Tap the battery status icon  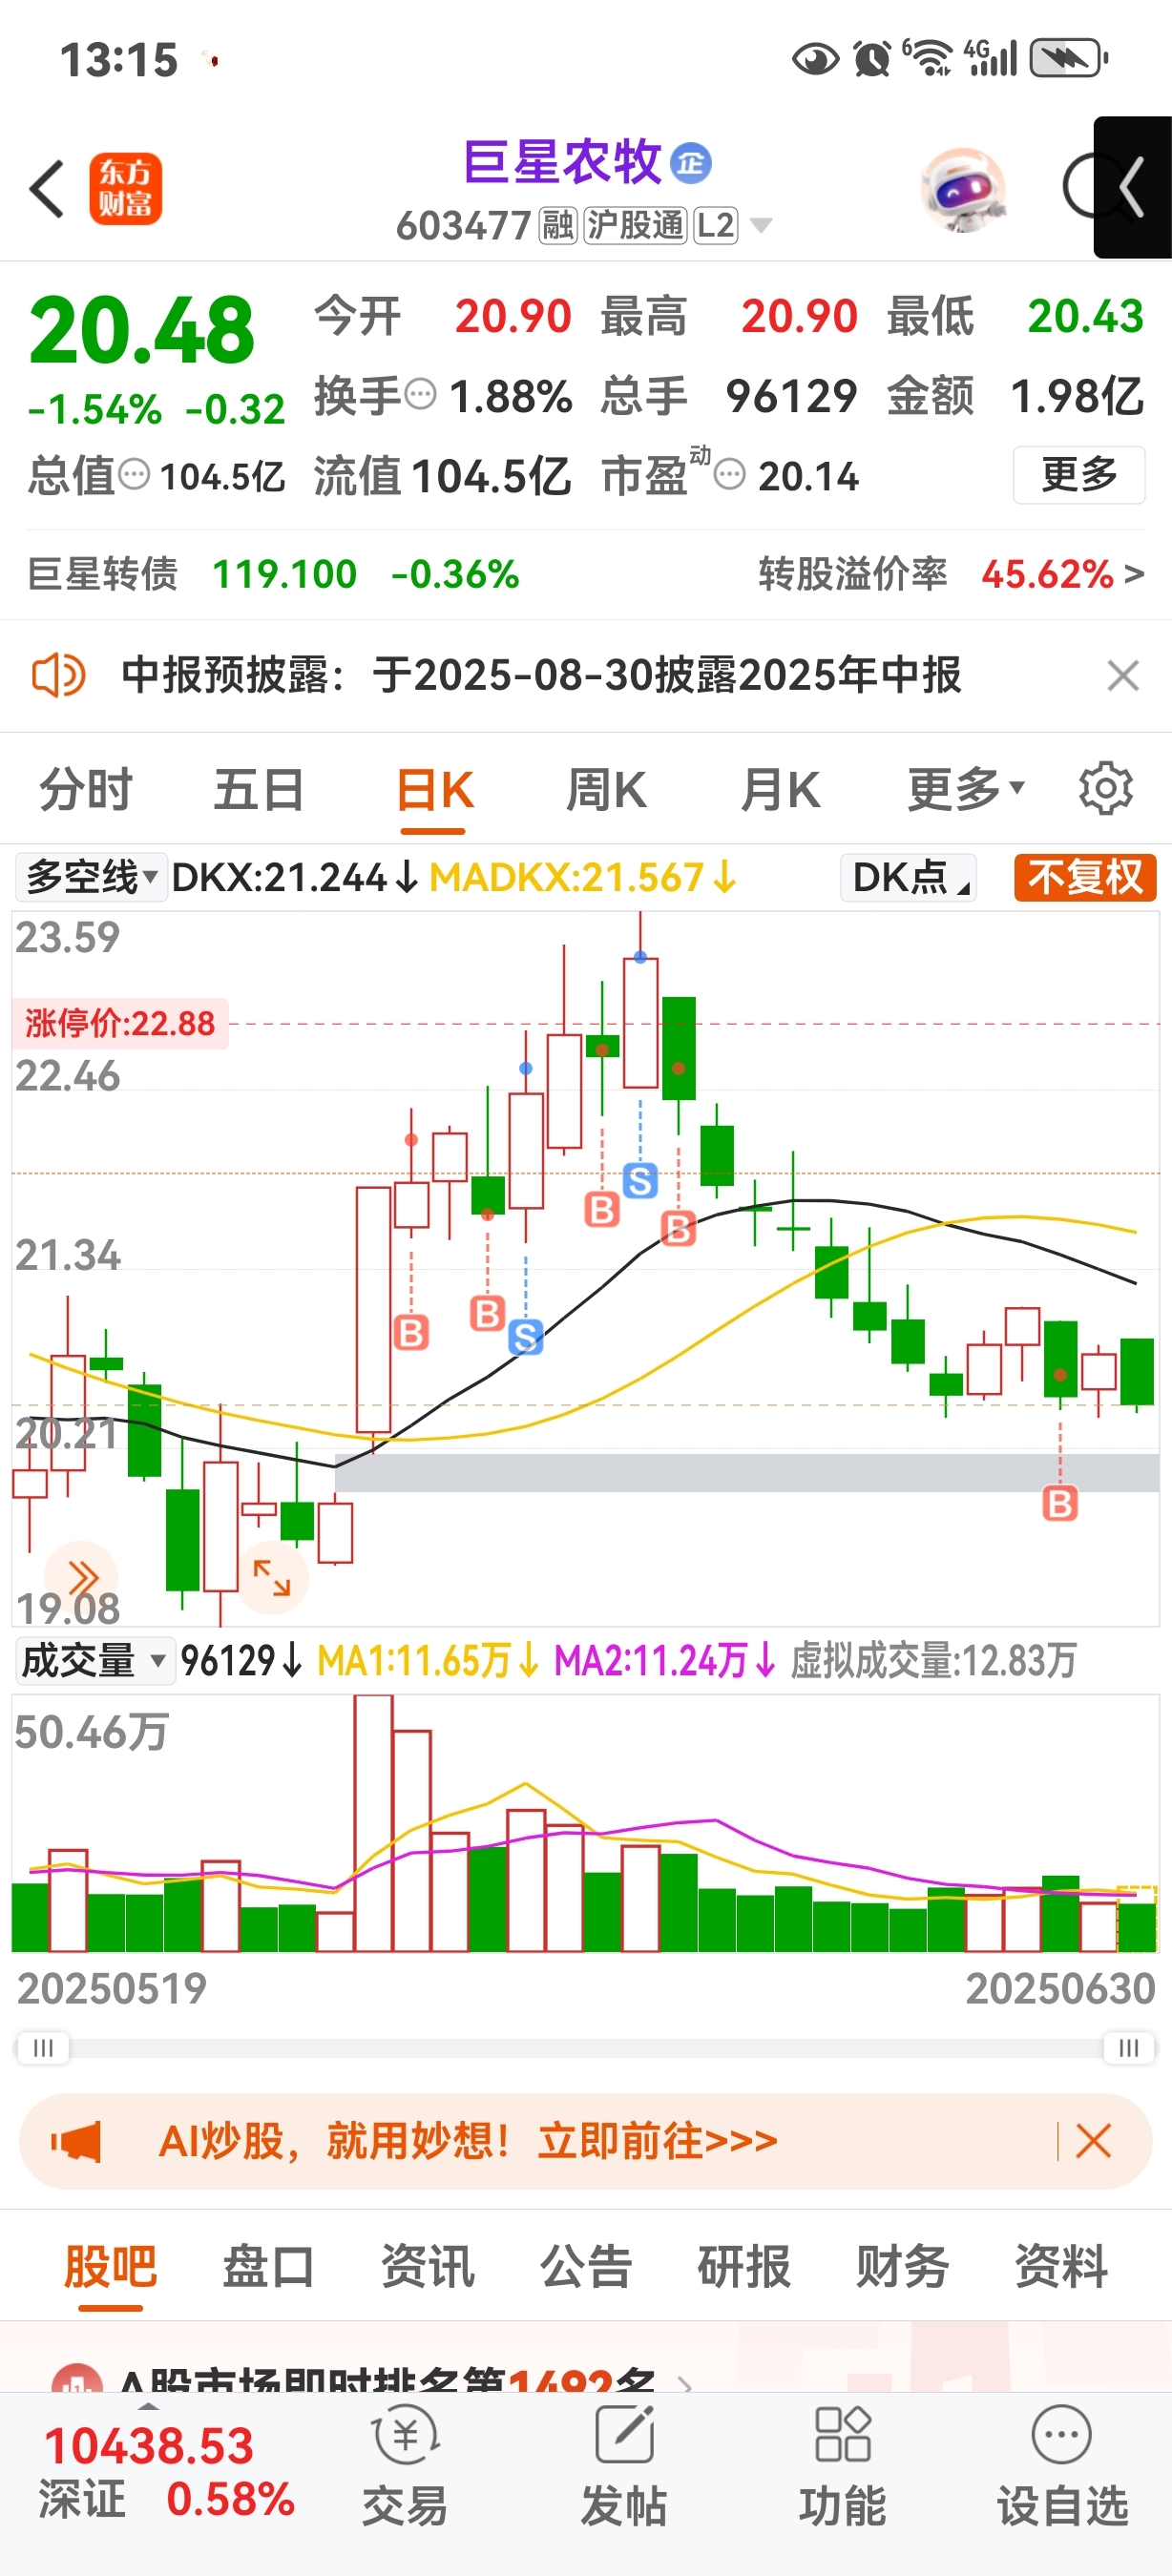coord(1069,58)
